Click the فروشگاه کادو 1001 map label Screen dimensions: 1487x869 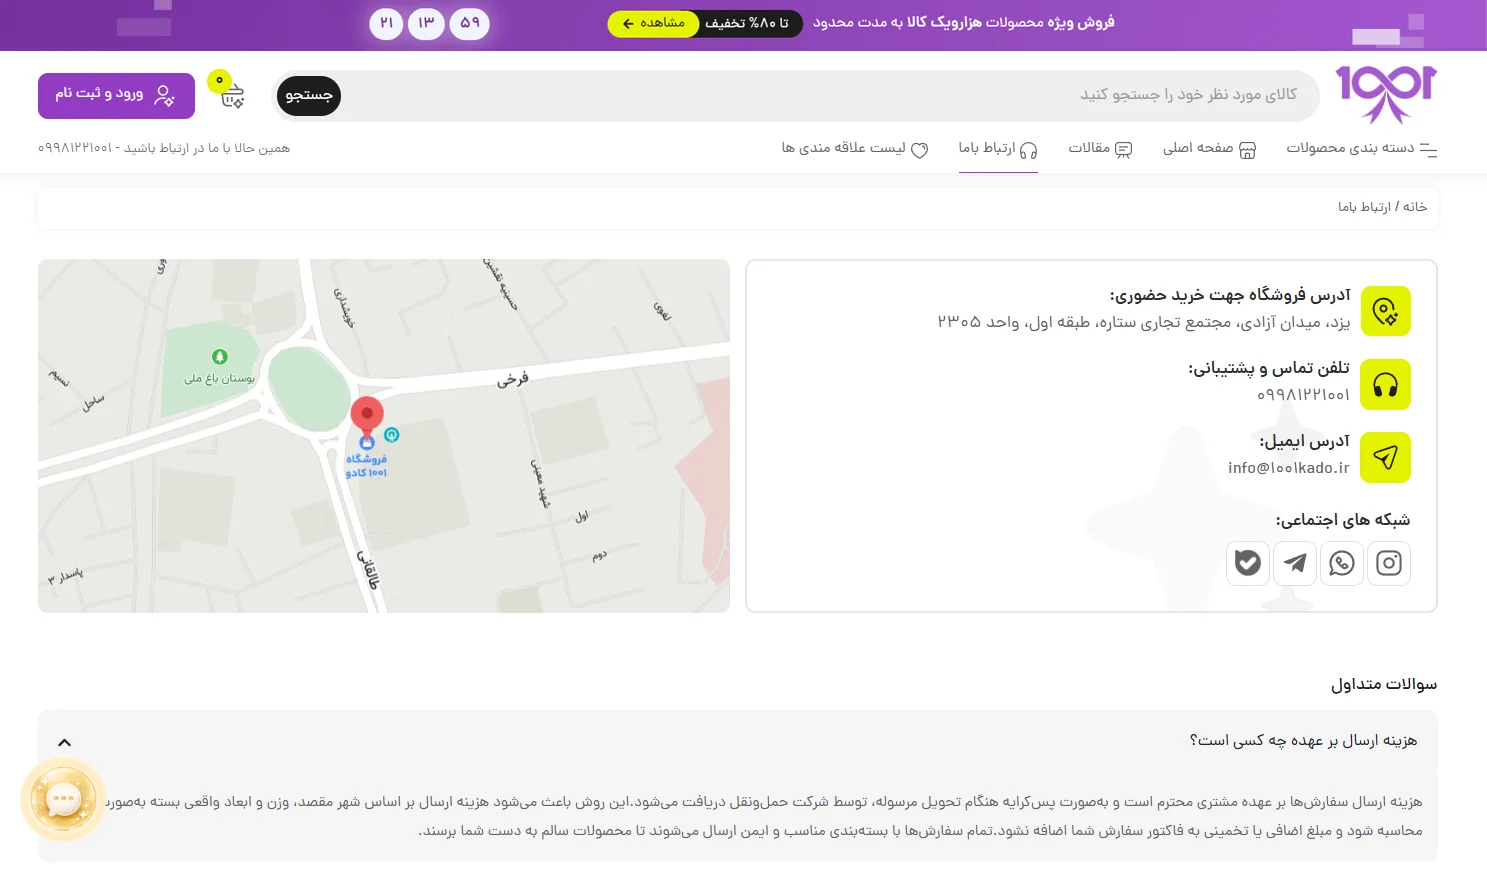coord(366,466)
